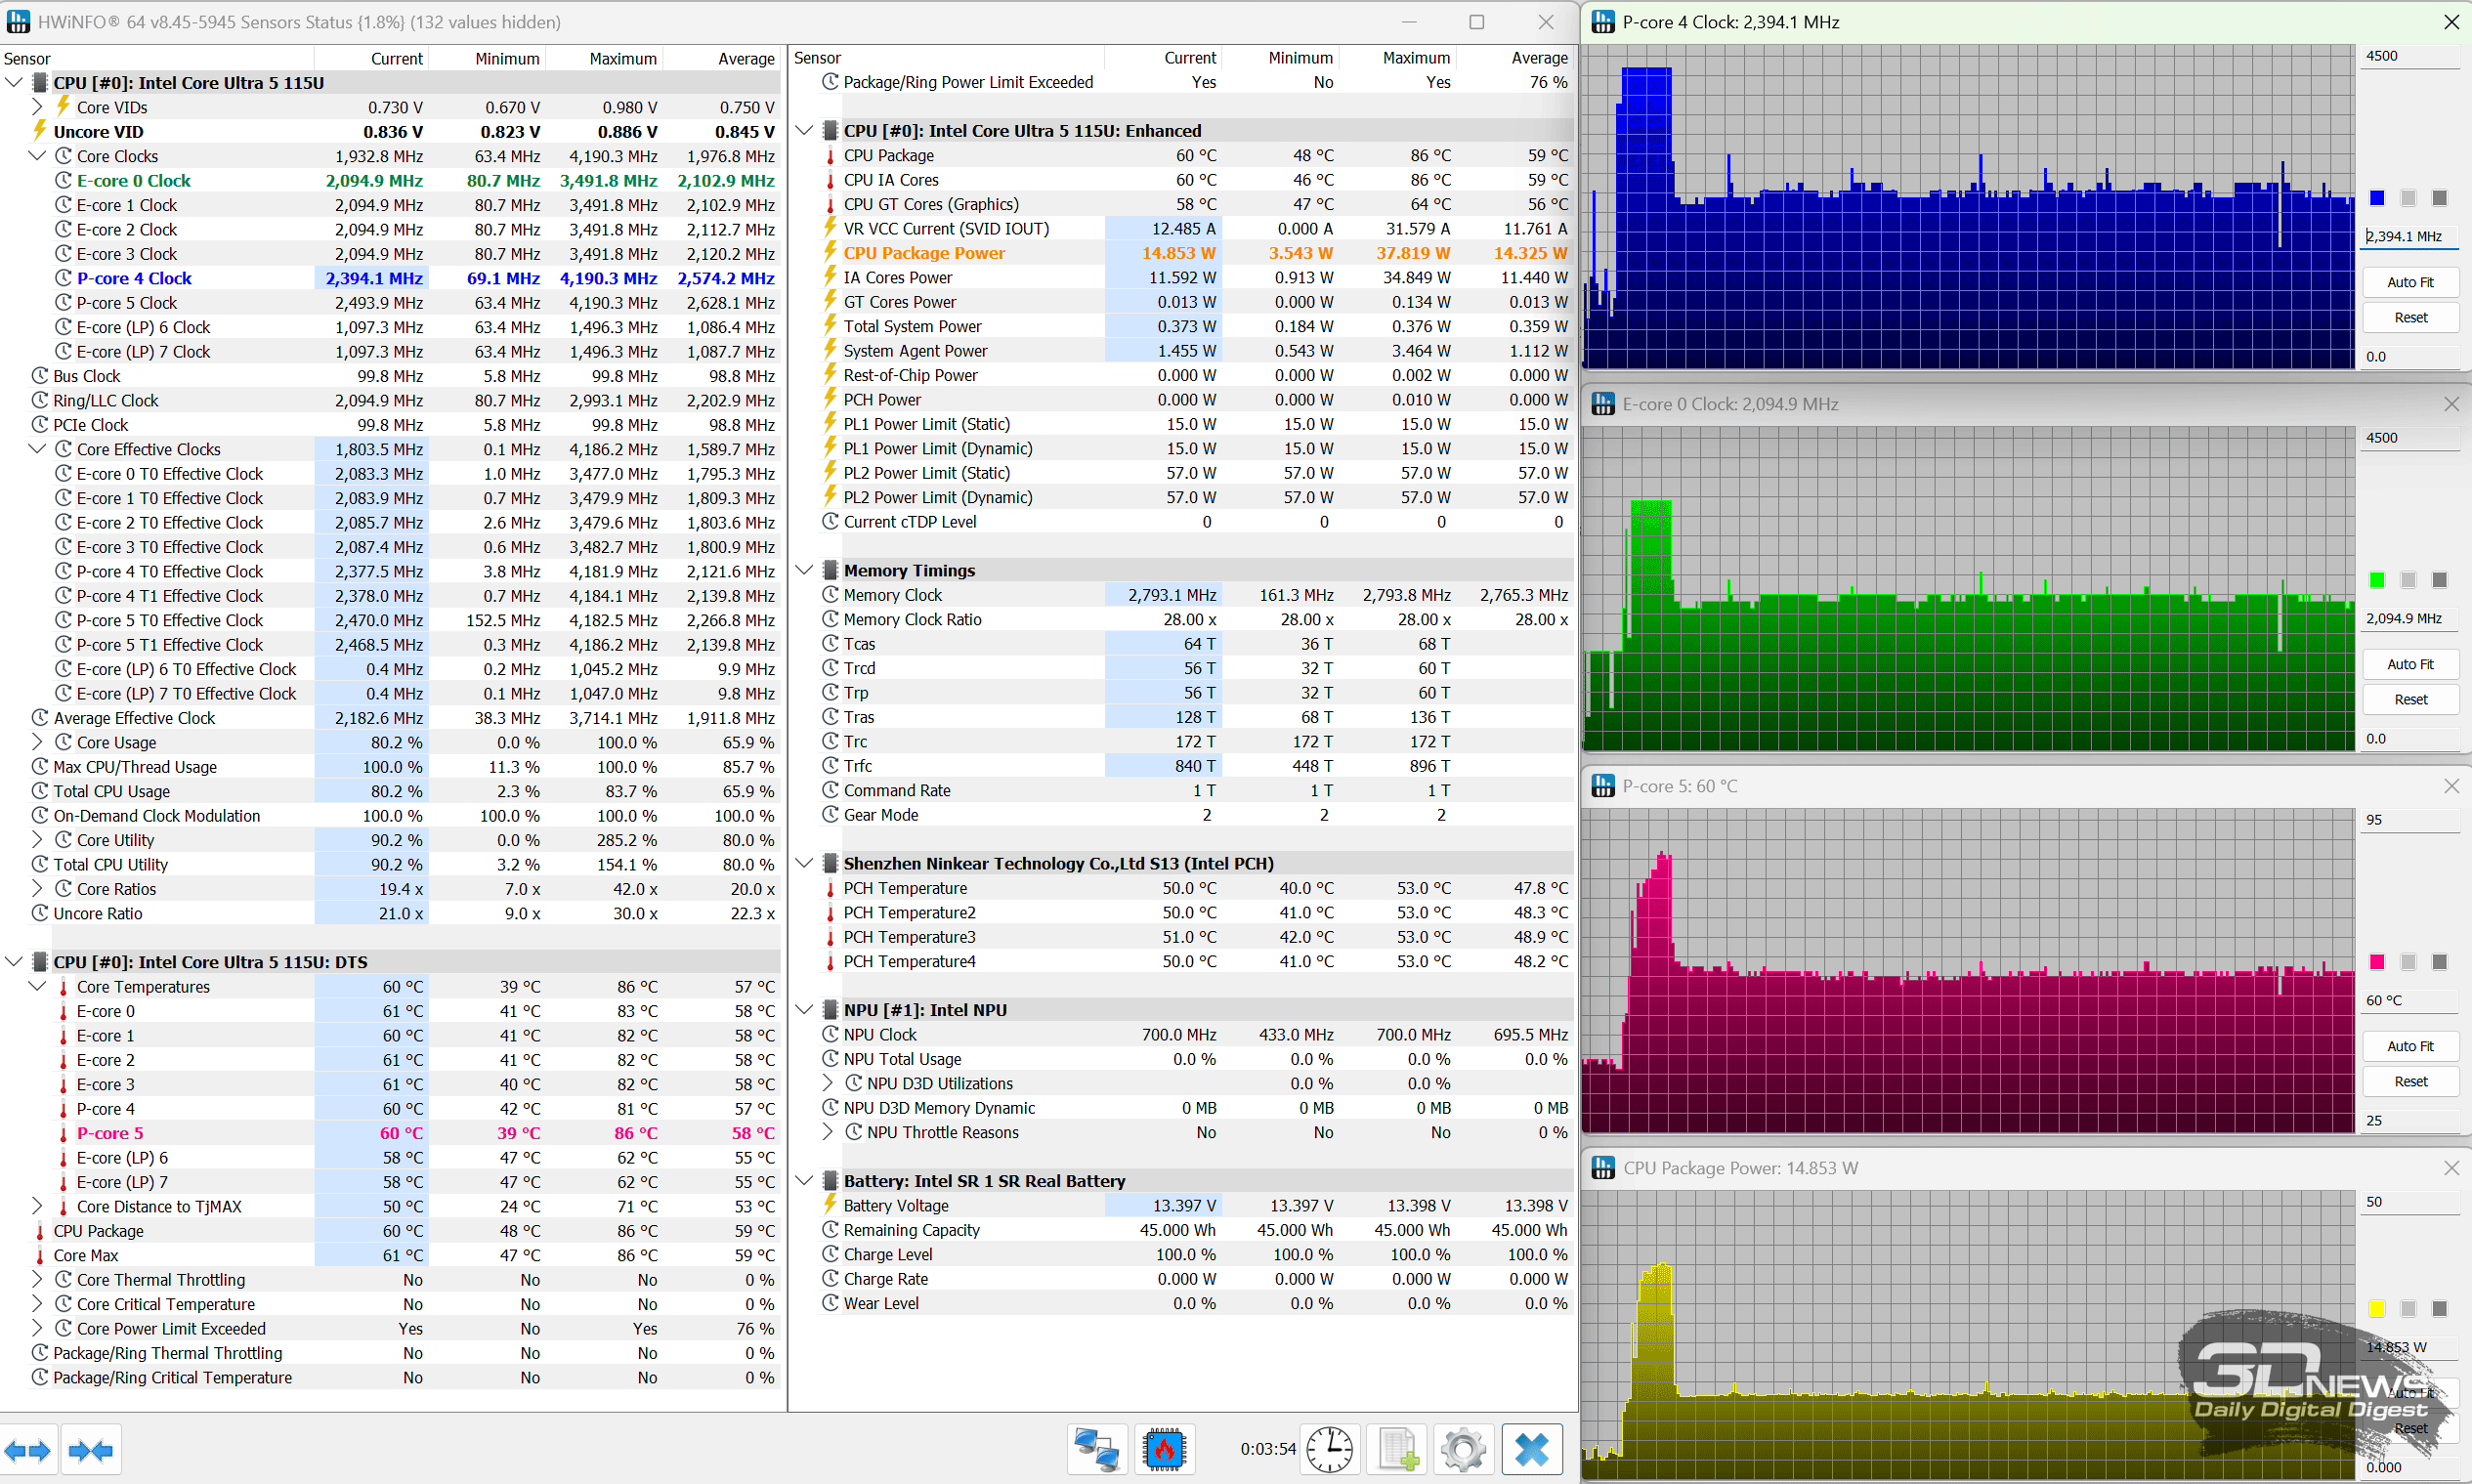Collapse the Core Clocks tree group
This screenshot has height=1484, width=2472.
point(37,156)
